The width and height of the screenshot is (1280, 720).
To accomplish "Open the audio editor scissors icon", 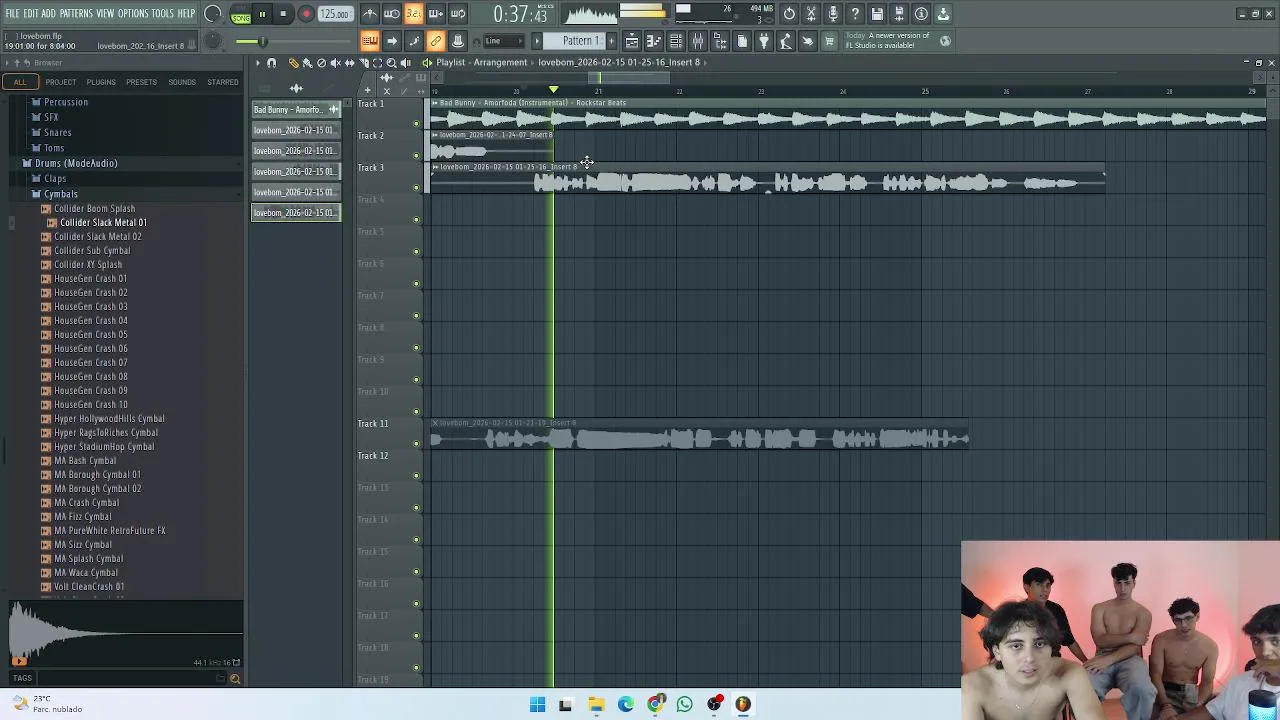I will click(811, 14).
